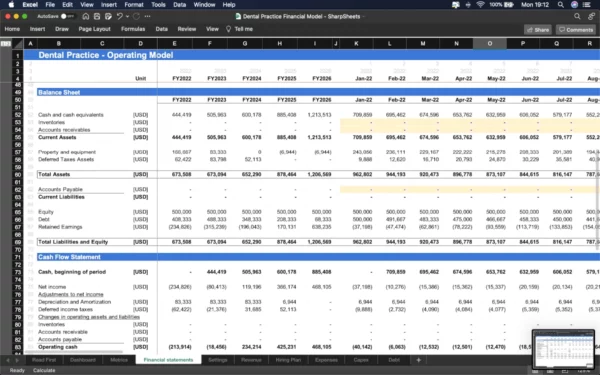Click the Comments button
The height and width of the screenshot is (375, 600).
pyautogui.click(x=576, y=29)
